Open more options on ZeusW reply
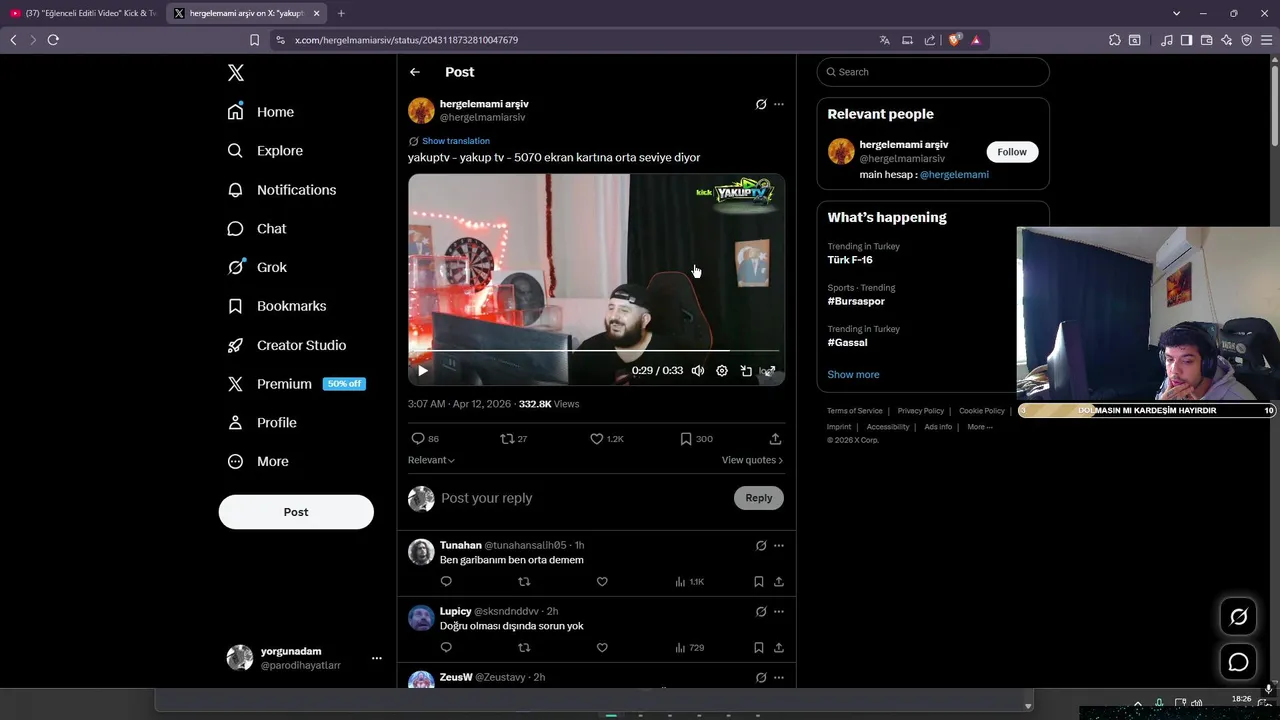This screenshot has width=1280, height=720. pos(779,678)
